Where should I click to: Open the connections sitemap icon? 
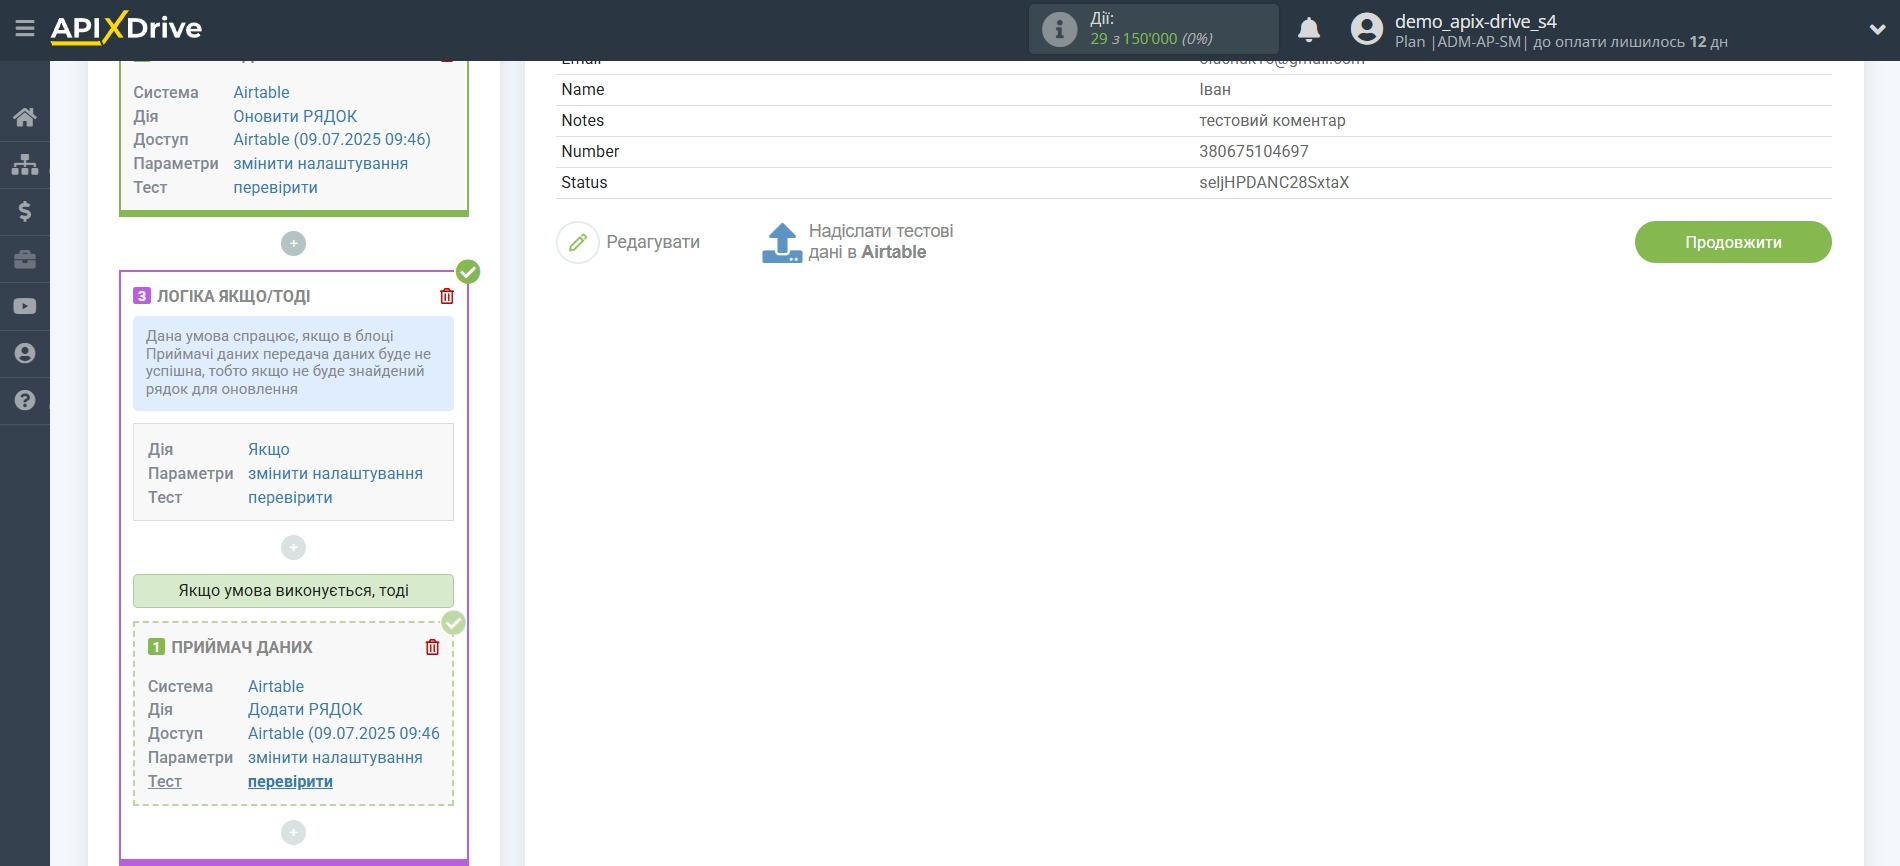(x=25, y=164)
